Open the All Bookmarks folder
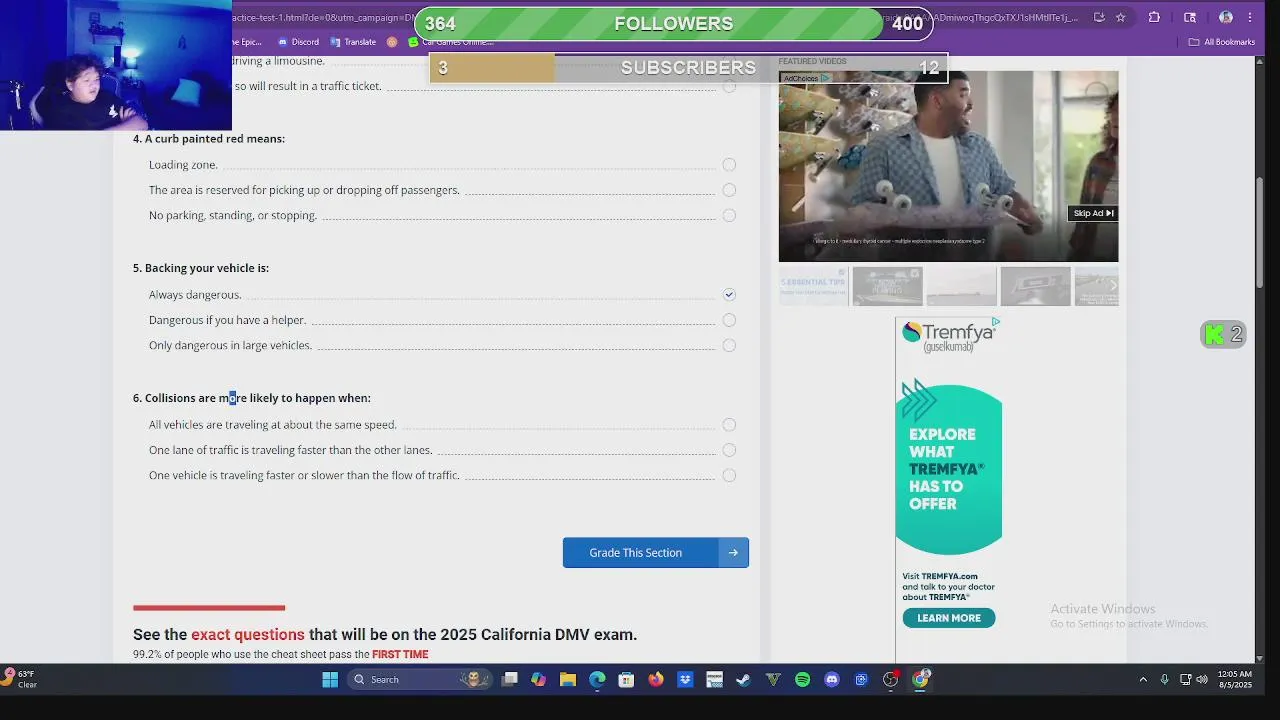This screenshot has height=720, width=1280. click(x=1222, y=42)
